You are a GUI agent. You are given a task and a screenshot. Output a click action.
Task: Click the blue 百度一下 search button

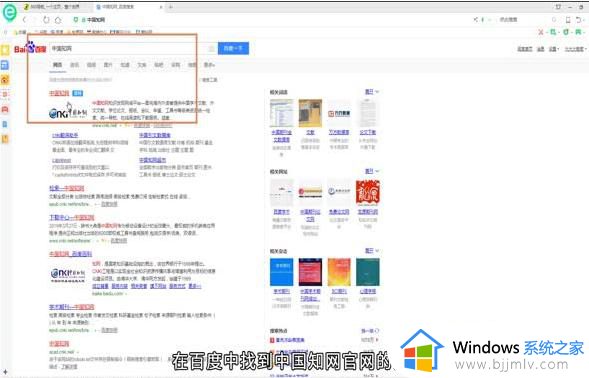pos(233,48)
